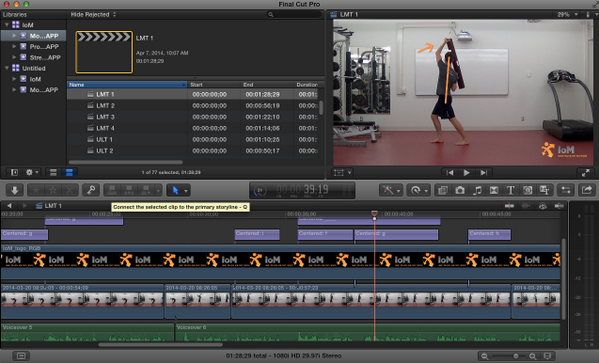The width and height of the screenshot is (599, 363).
Task: Sort by the End column header
Action: [267, 84]
